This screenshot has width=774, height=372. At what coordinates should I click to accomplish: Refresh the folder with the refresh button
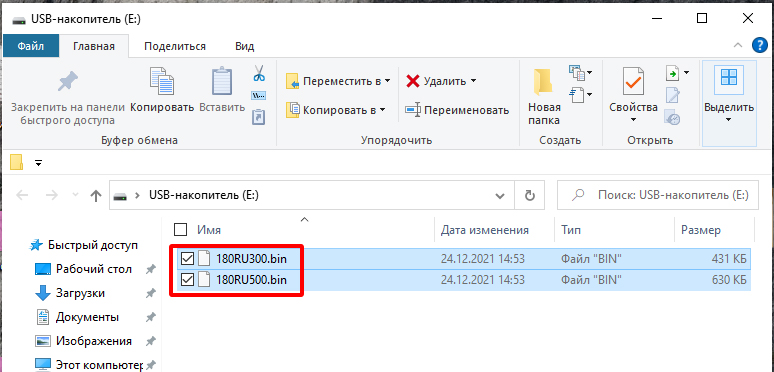click(530, 195)
